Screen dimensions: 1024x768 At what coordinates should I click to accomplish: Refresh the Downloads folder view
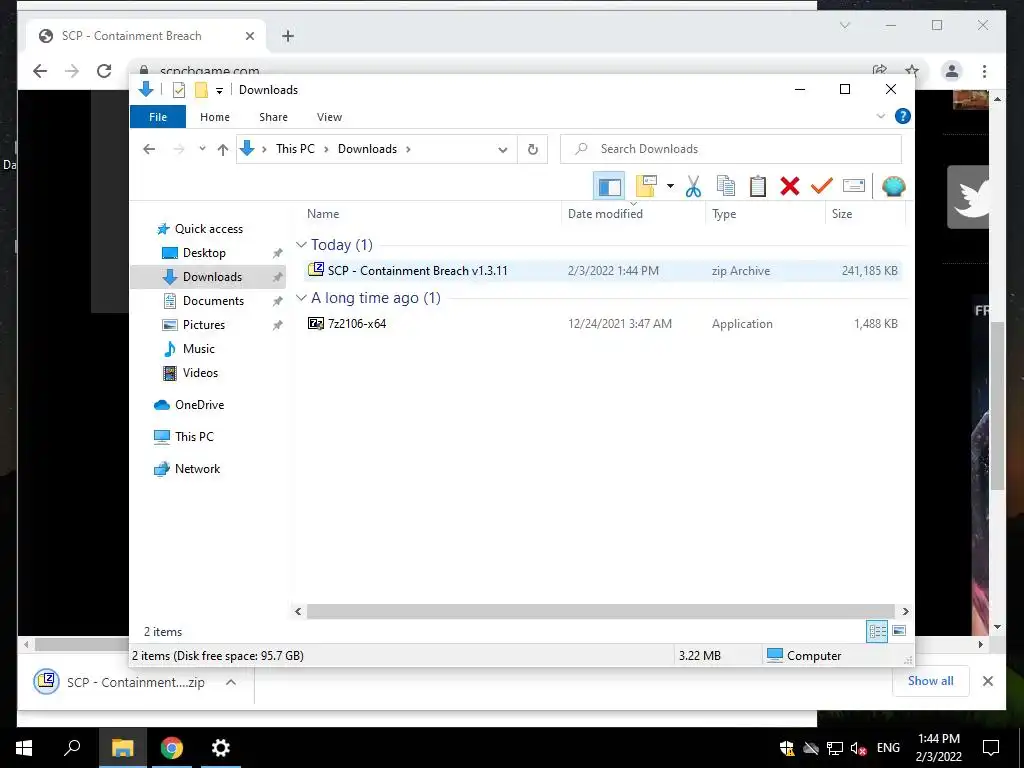coord(533,150)
